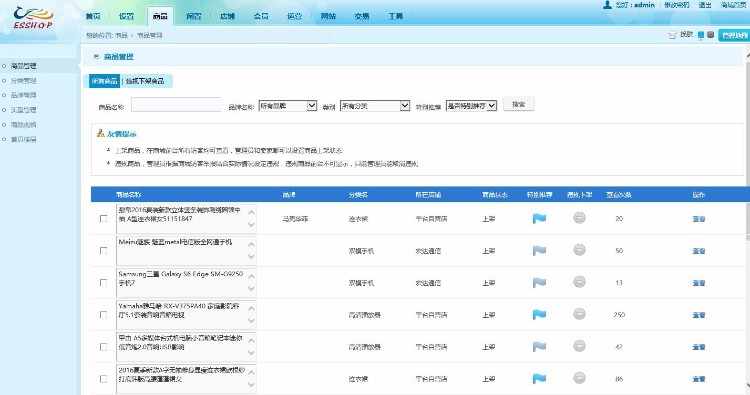The width and height of the screenshot is (750, 395).
Task: Click the gray flag icon in the row with quantity 42
Action: coord(539,347)
